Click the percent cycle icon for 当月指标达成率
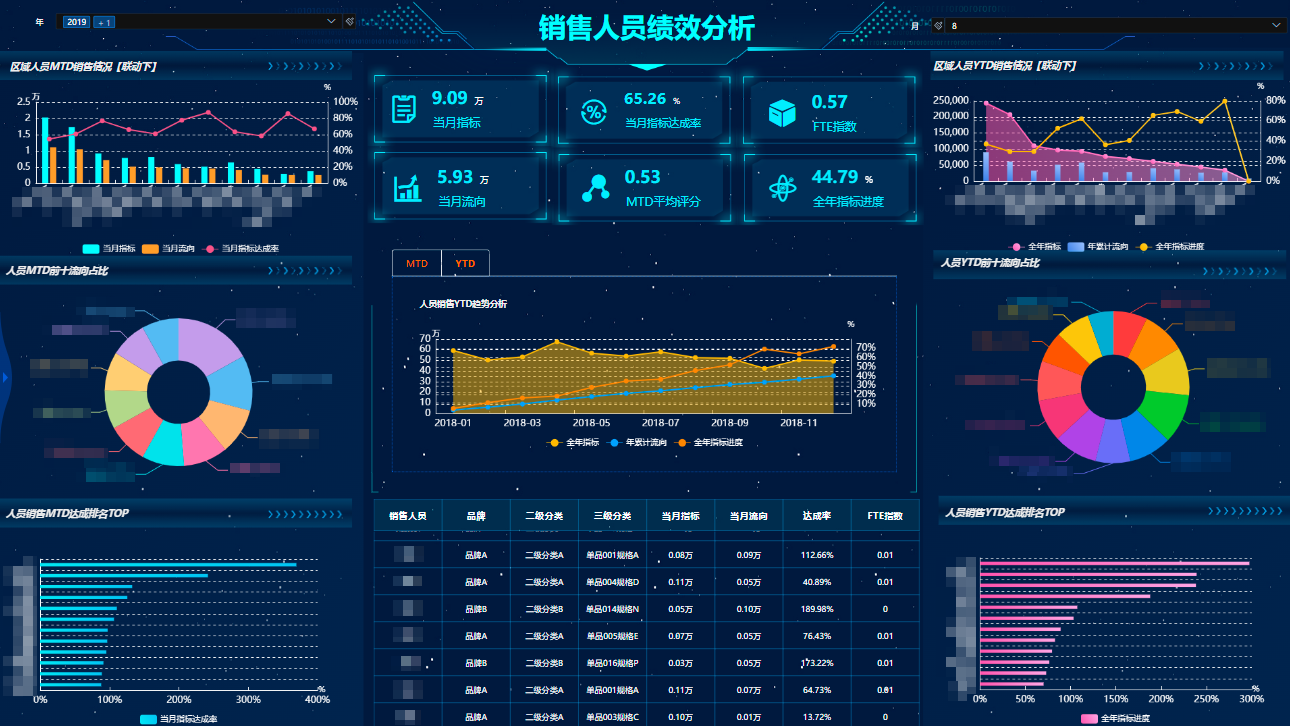Viewport: 1290px width, 726px height. coord(593,111)
